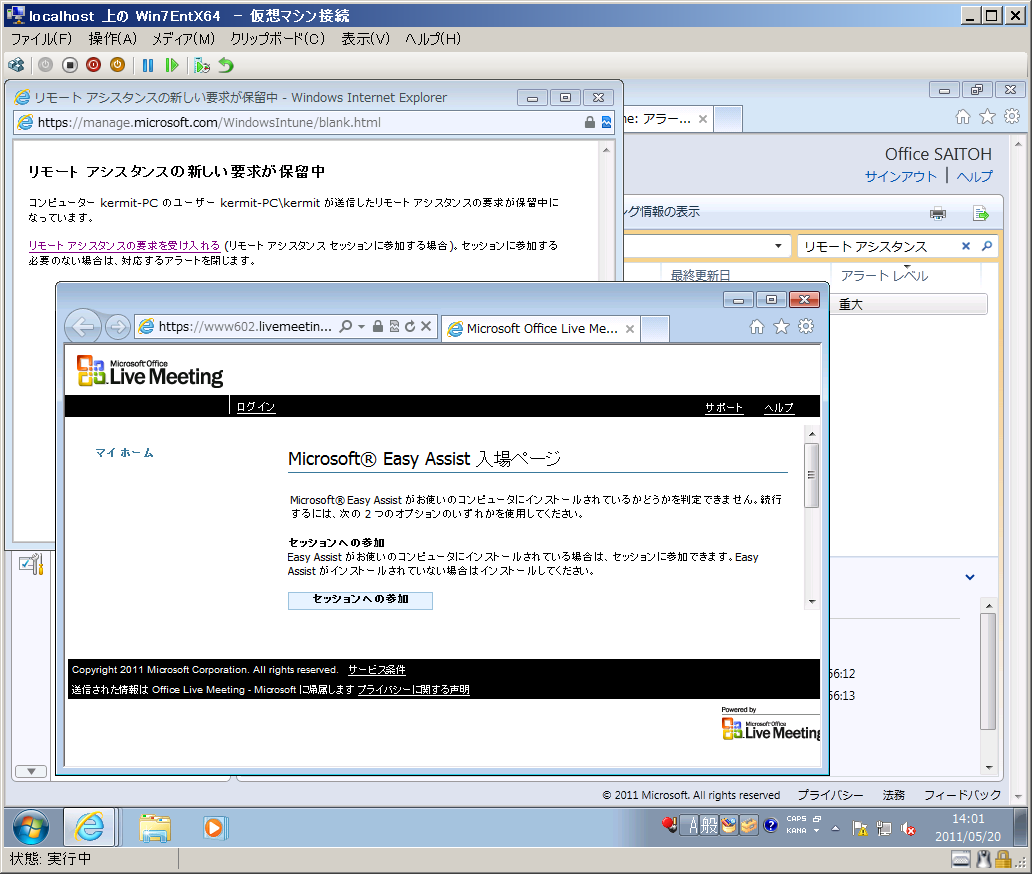The height and width of the screenshot is (874, 1032).
Task: Revert the virtual machine with green undo arrow
Action: (x=226, y=65)
